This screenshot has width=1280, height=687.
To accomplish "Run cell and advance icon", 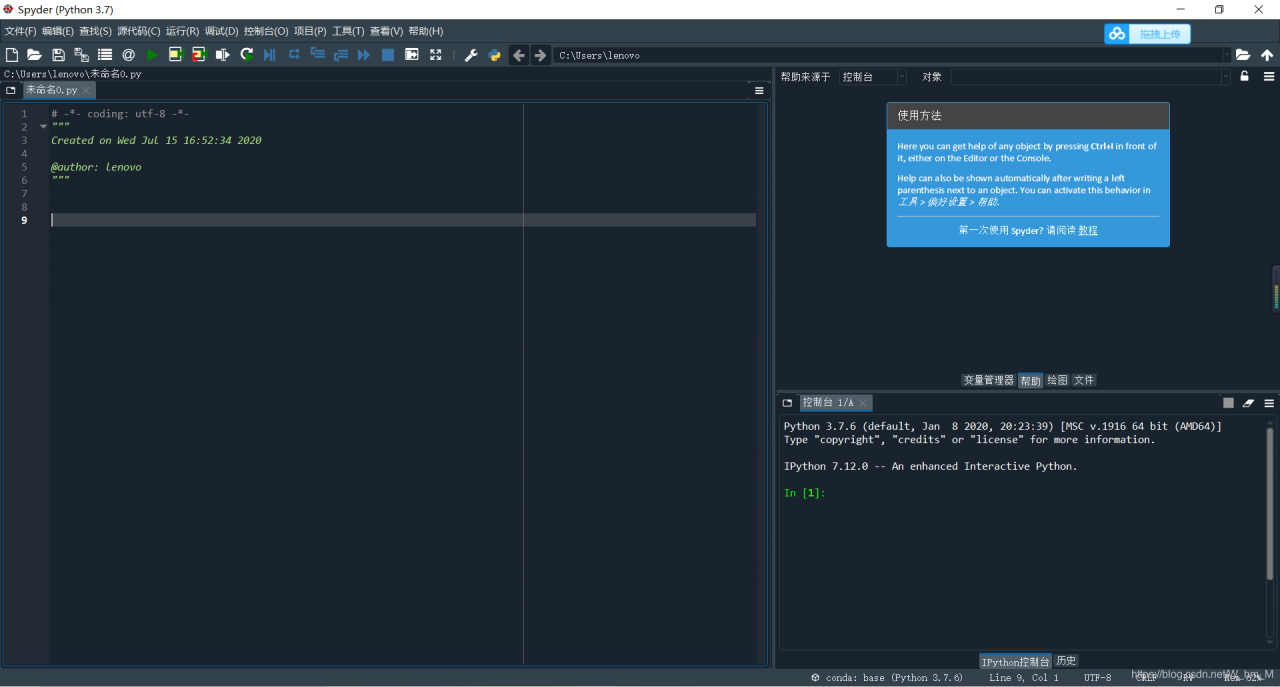I will [x=199, y=55].
